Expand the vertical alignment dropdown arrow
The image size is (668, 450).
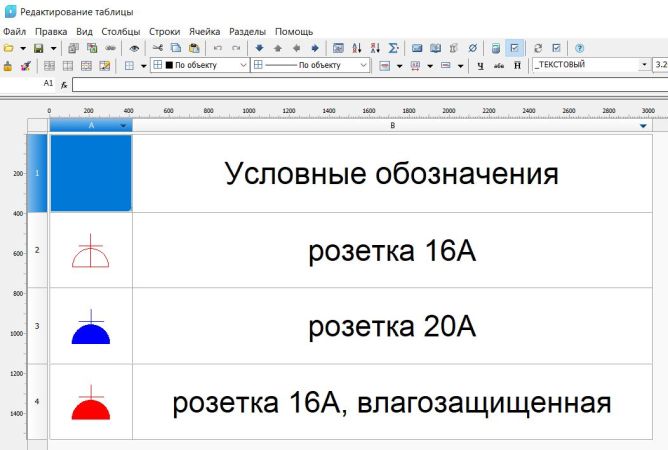click(399, 66)
